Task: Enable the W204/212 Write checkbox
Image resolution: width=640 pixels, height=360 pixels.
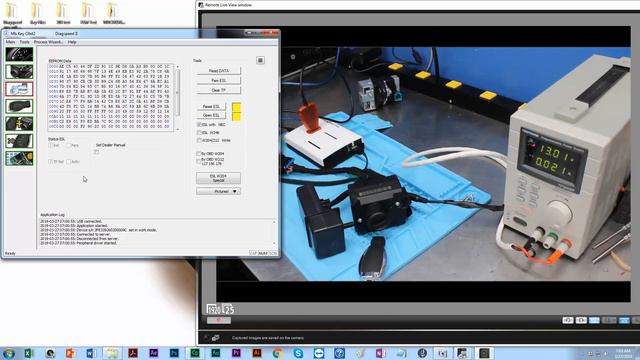Action: (x=199, y=140)
